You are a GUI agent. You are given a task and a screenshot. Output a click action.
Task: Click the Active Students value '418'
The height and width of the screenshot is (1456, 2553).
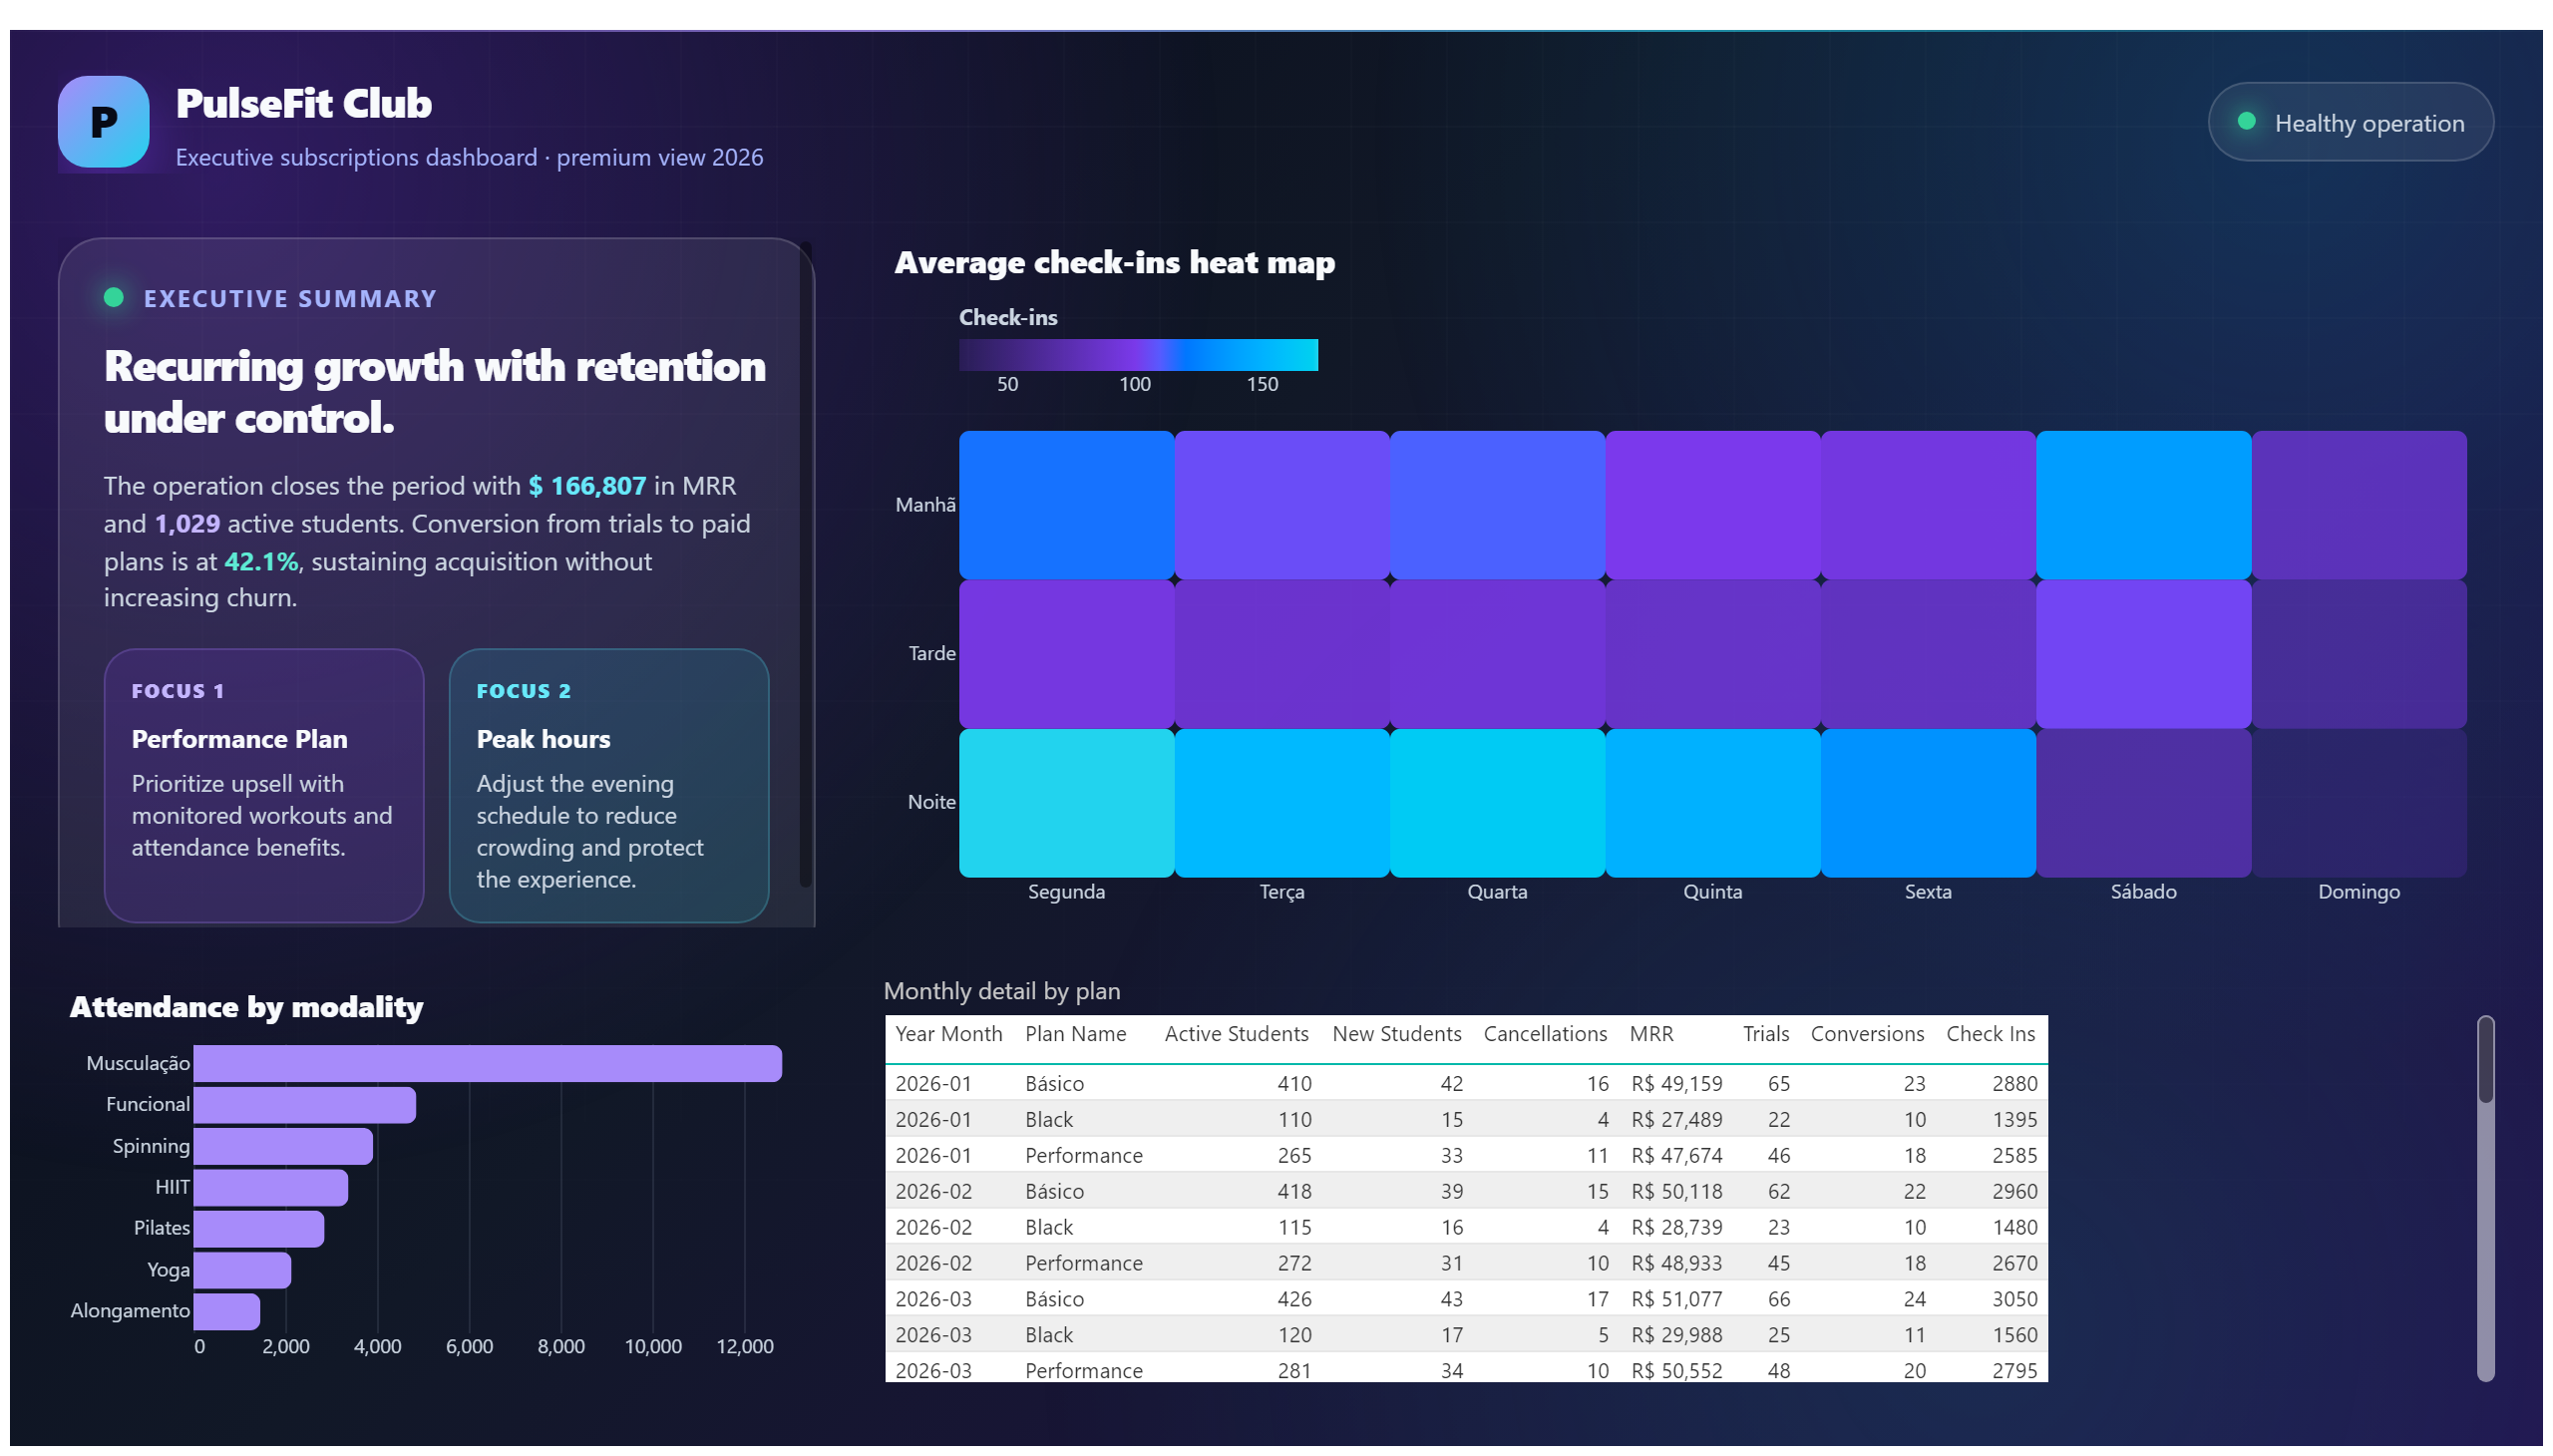[1294, 1192]
